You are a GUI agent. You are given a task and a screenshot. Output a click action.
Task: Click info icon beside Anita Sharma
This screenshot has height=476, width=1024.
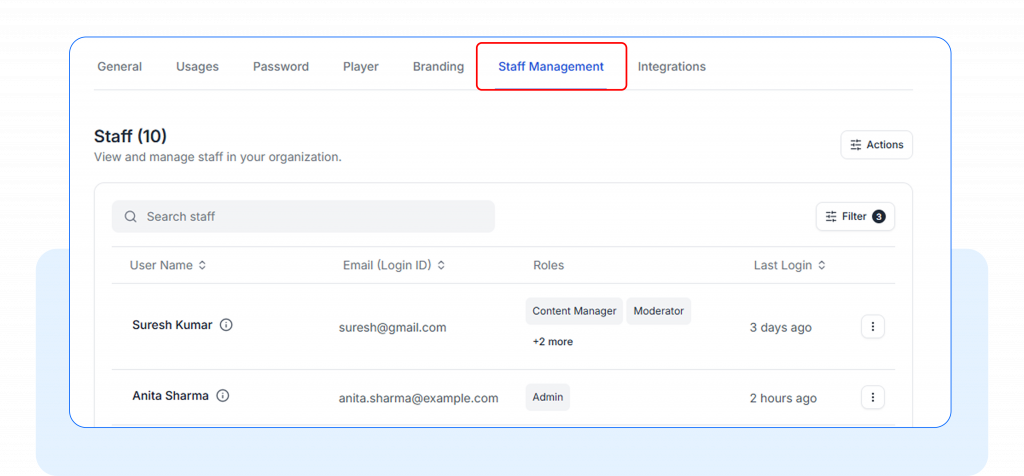[x=223, y=396]
